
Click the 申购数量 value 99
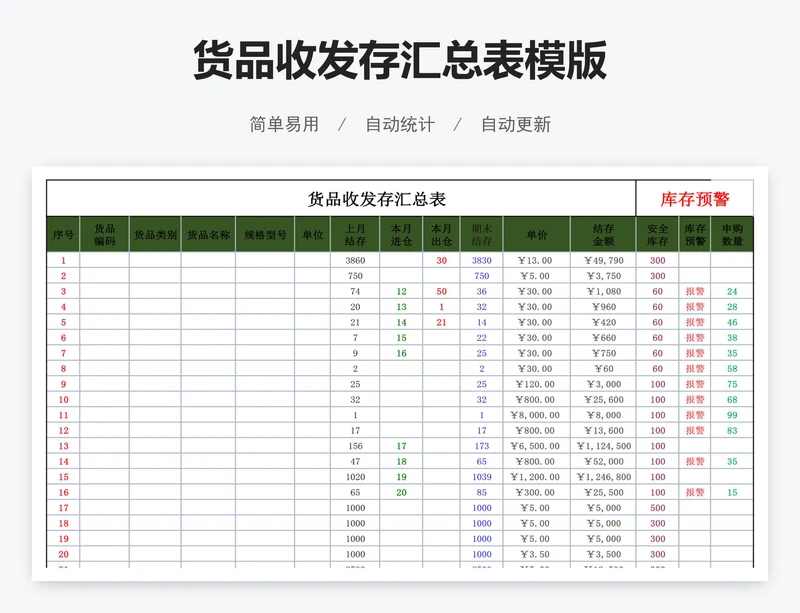732,415
